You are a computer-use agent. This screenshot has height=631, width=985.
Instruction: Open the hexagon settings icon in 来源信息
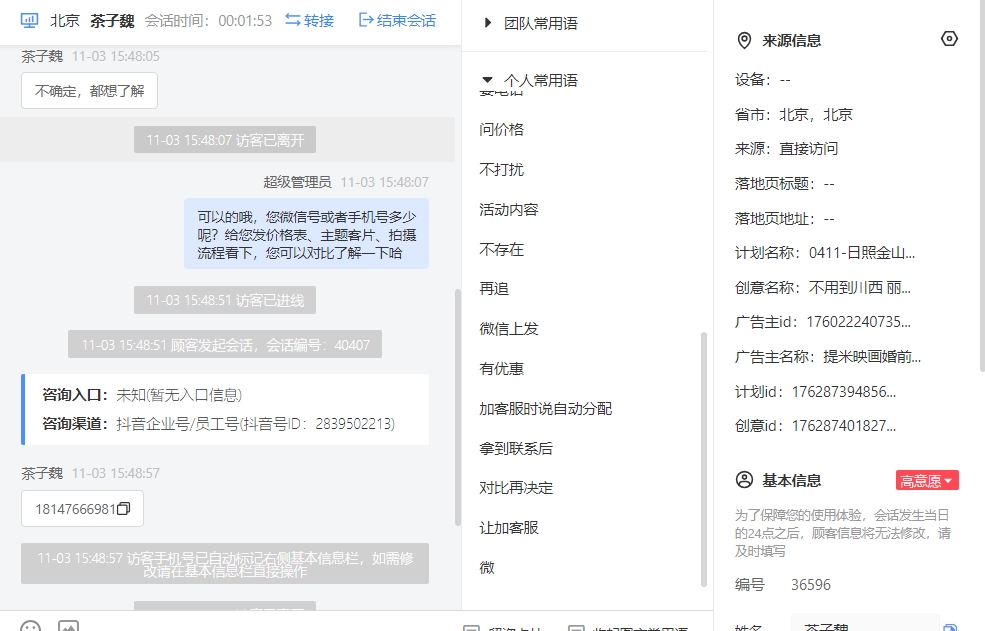tap(949, 39)
